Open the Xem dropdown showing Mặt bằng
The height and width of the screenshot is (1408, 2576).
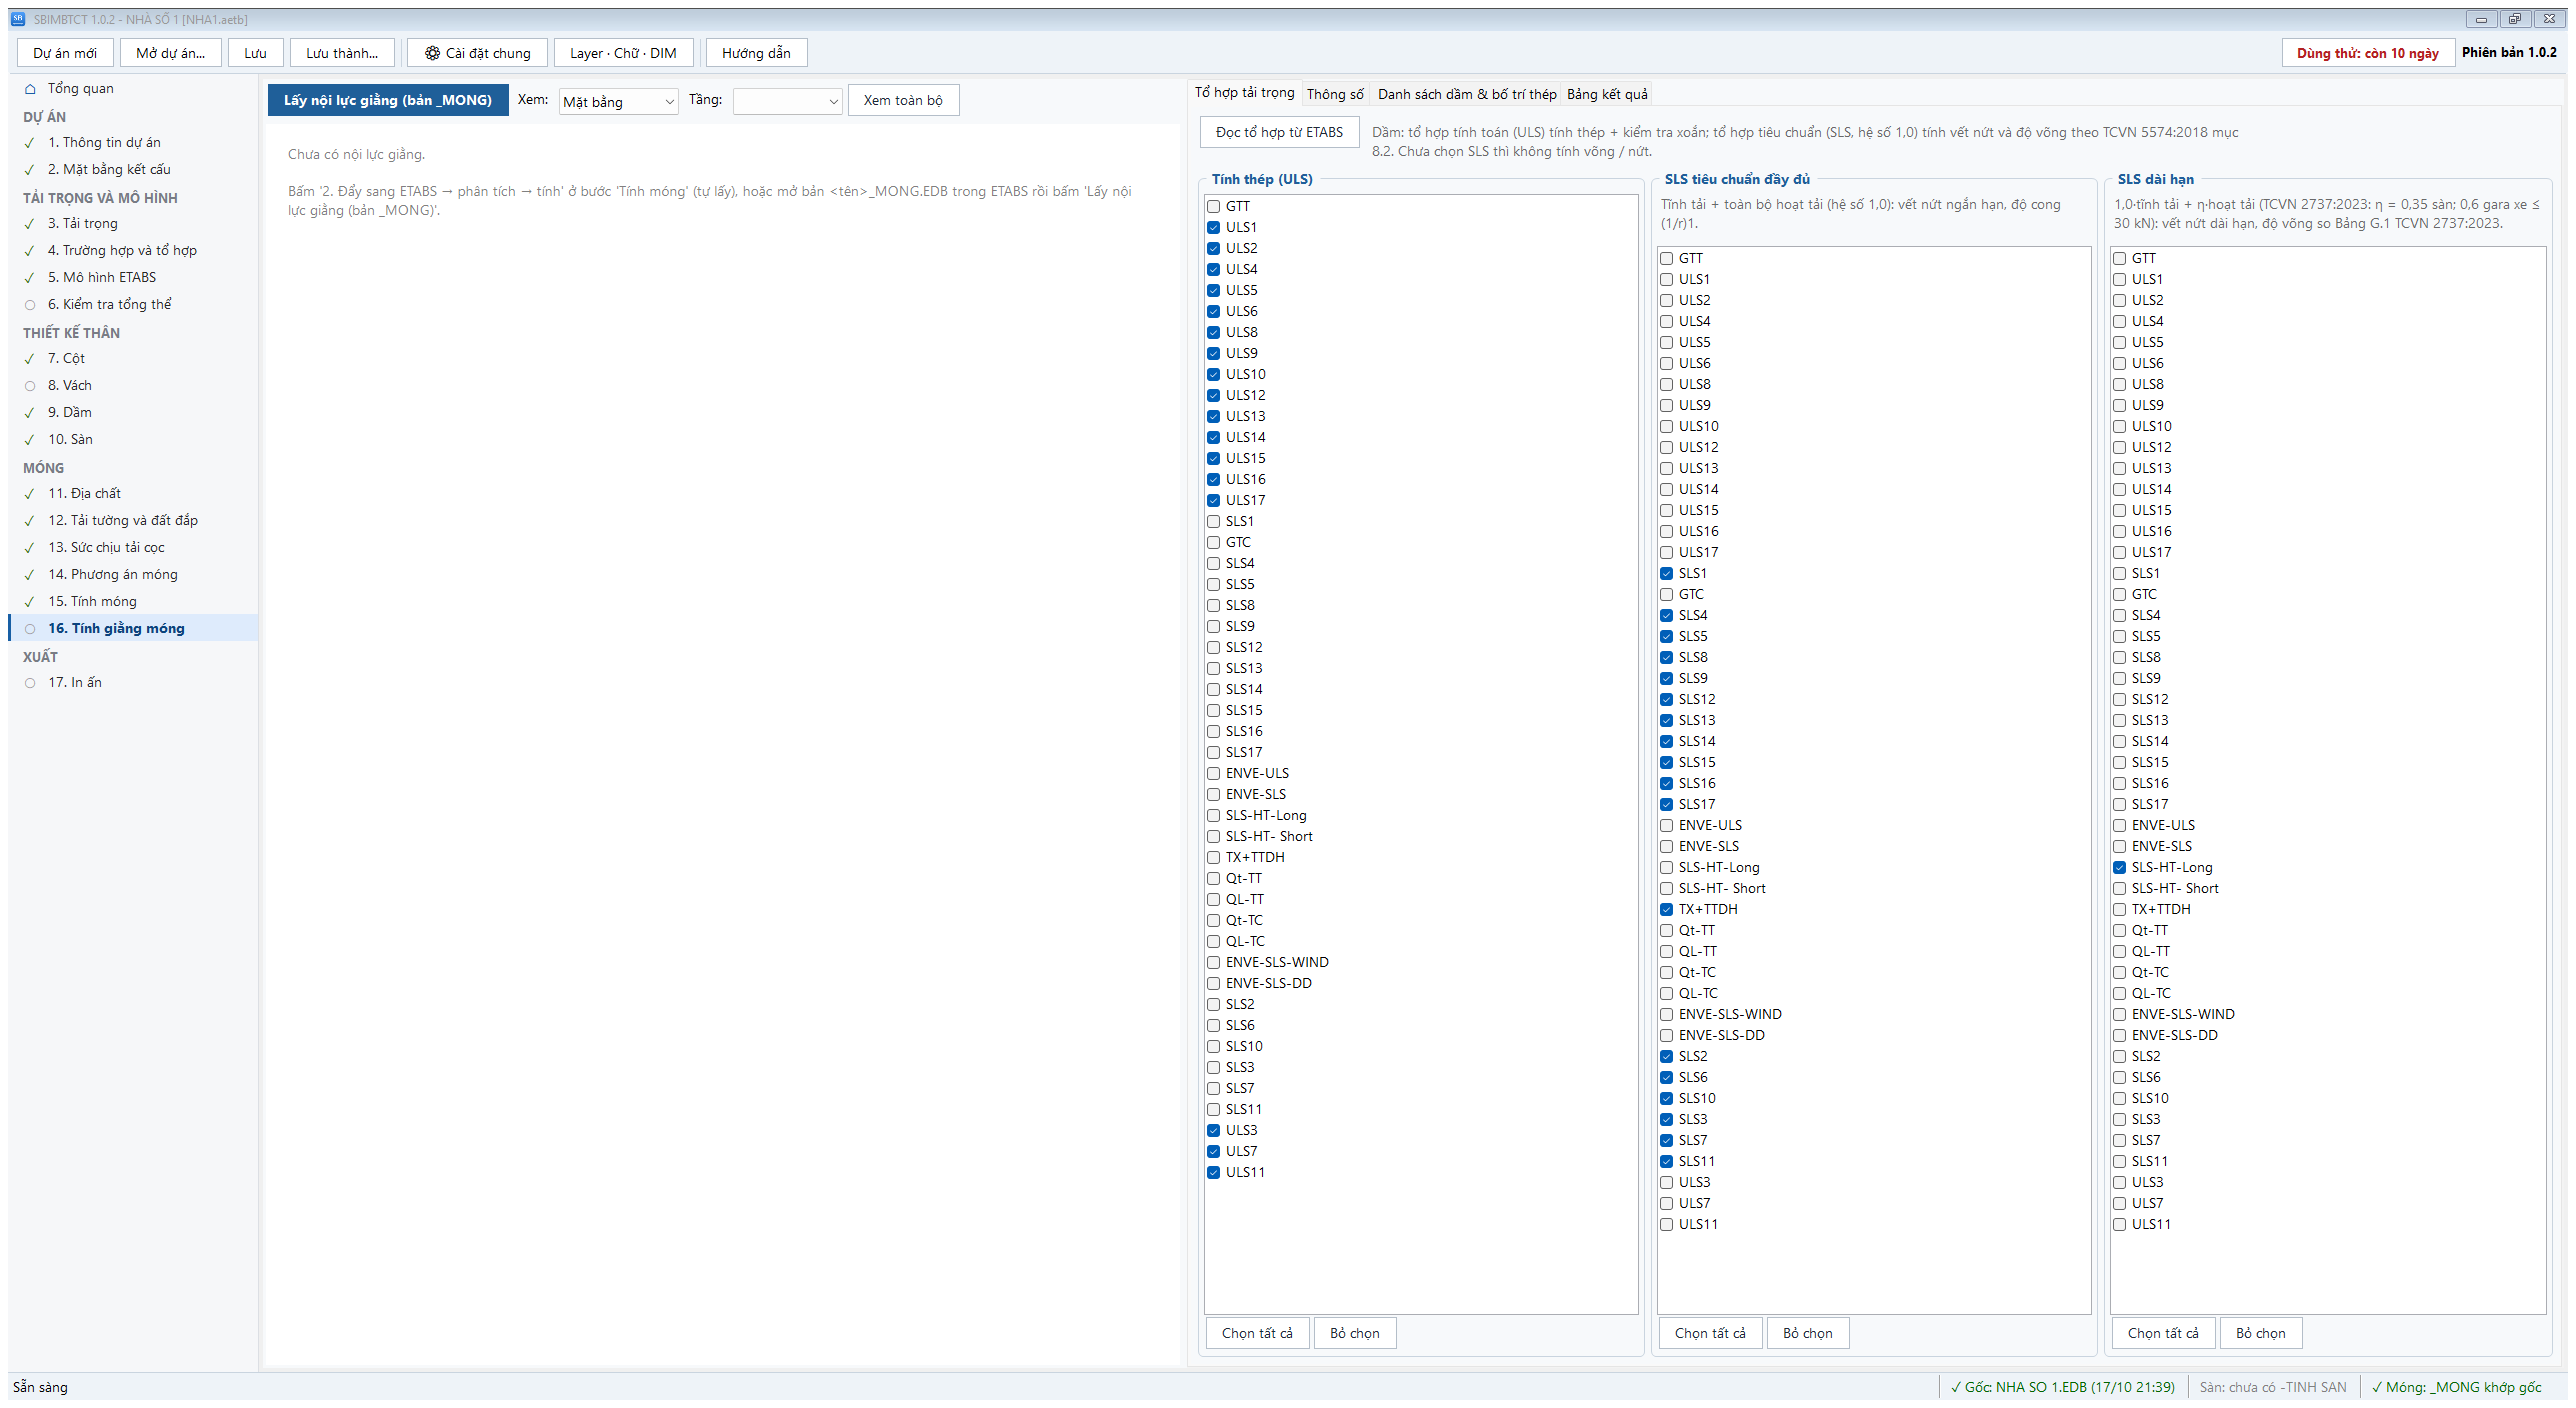[618, 101]
